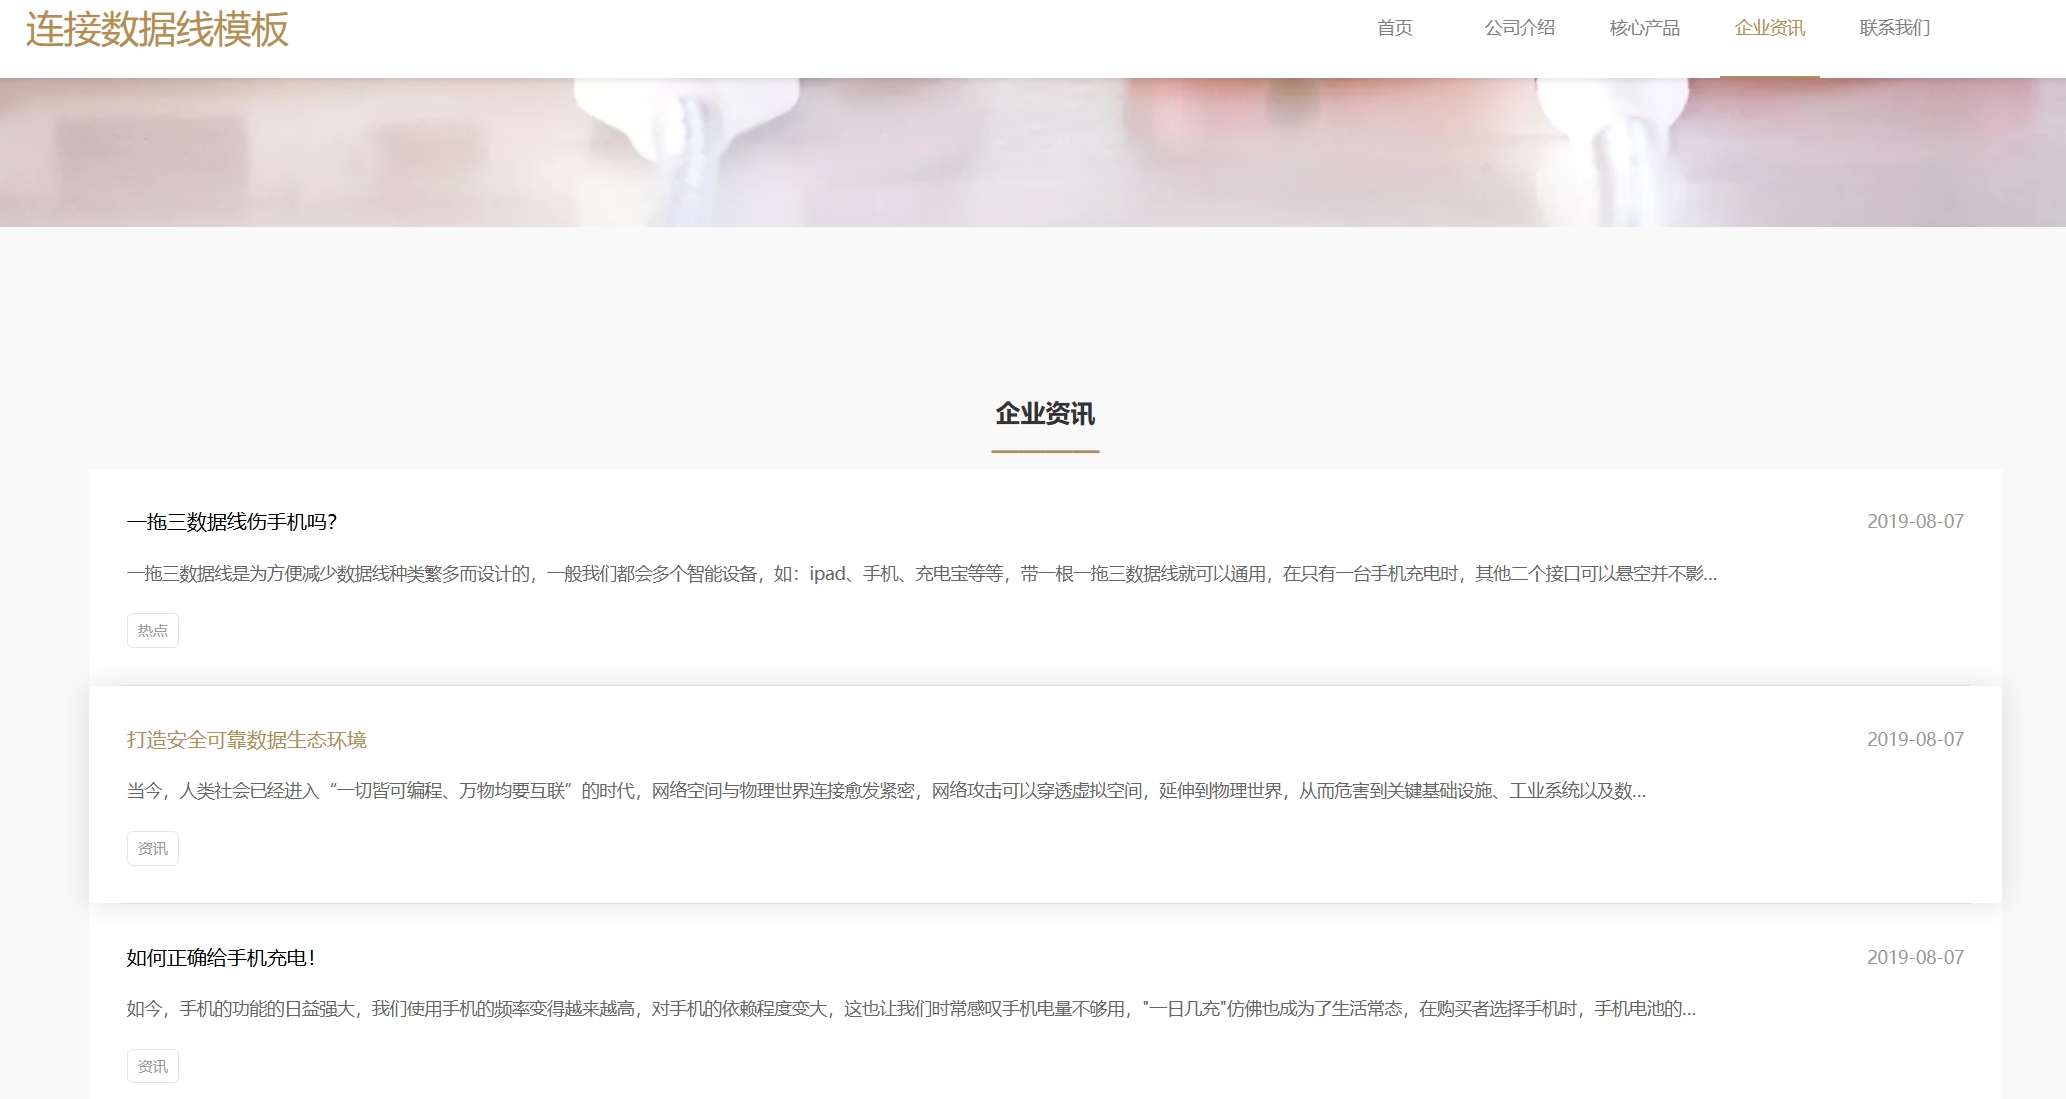Click summary beginning 当今，人类社会已经进入
The width and height of the screenshot is (2066, 1099).
tap(885, 791)
